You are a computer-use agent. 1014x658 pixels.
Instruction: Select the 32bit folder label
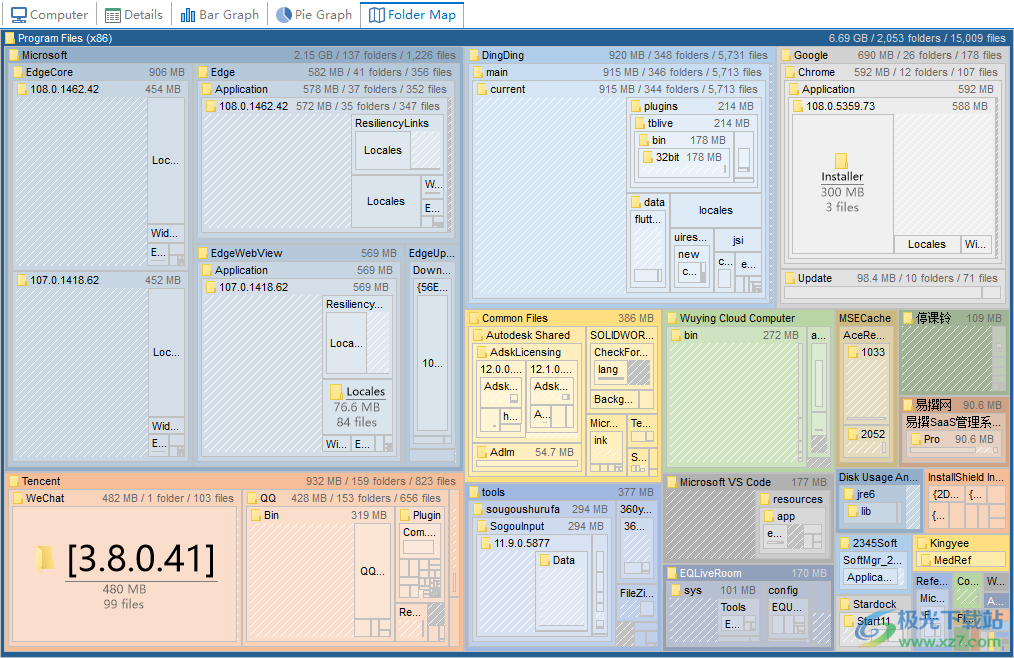667,157
